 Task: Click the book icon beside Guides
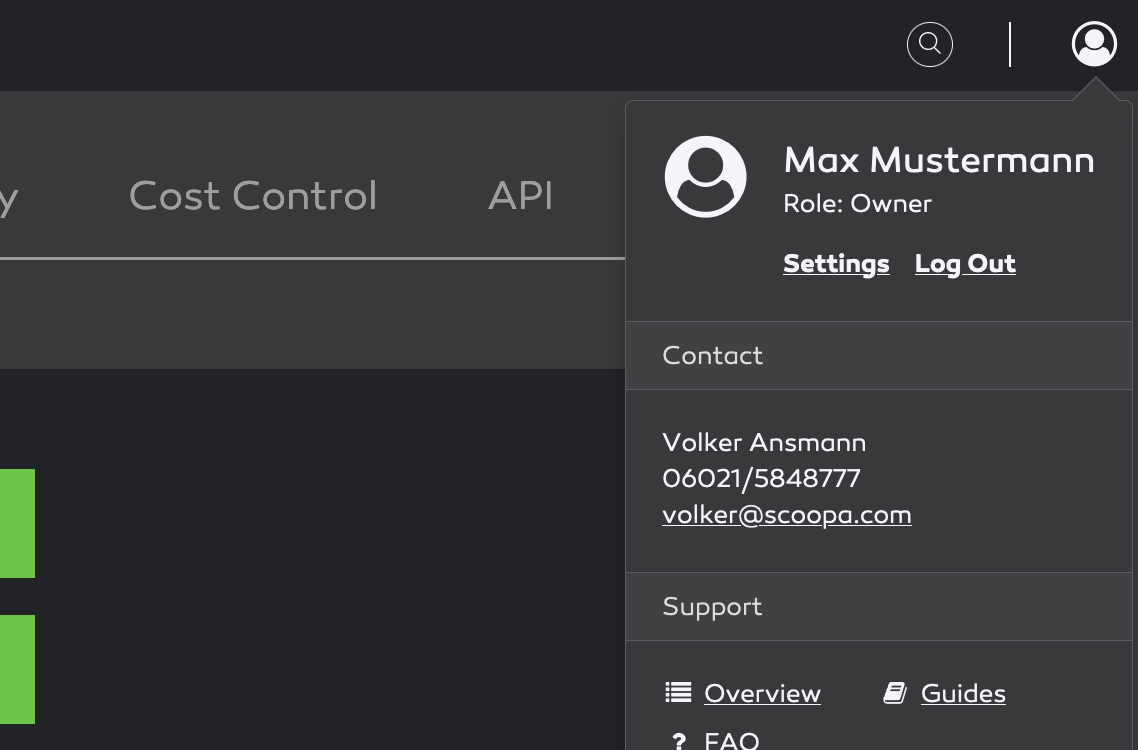(x=895, y=693)
